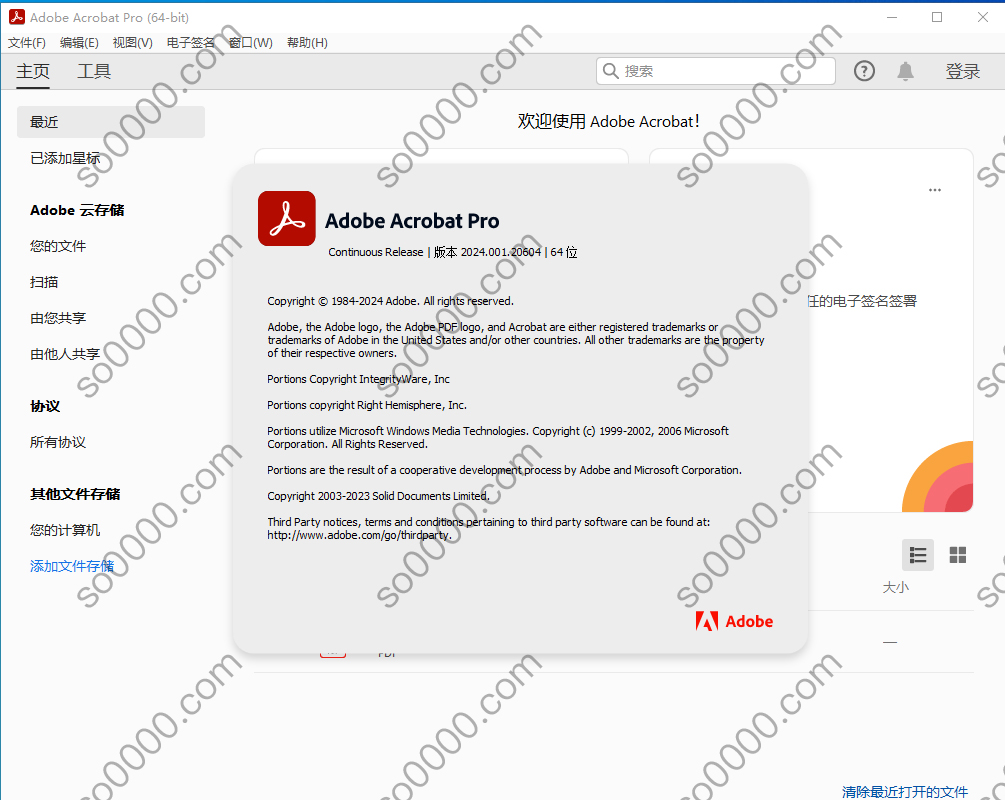The height and width of the screenshot is (800, 1005).
Task: Close the Acrobat window
Action: tap(983, 17)
